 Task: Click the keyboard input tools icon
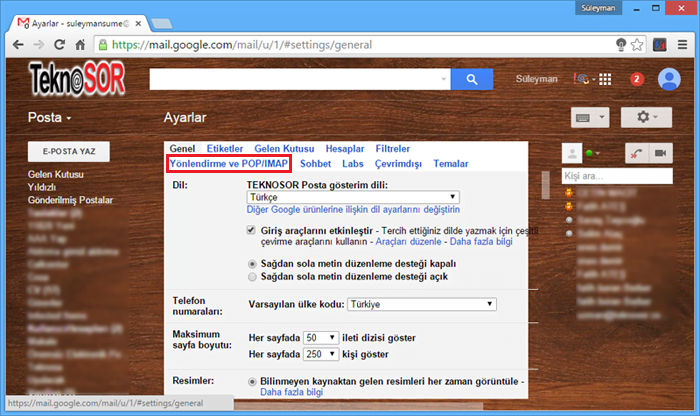583,118
